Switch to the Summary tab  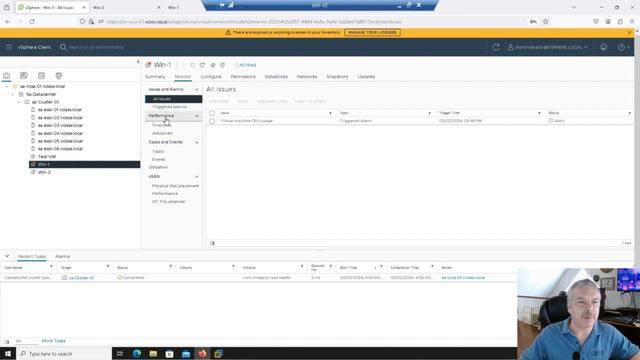(155, 77)
